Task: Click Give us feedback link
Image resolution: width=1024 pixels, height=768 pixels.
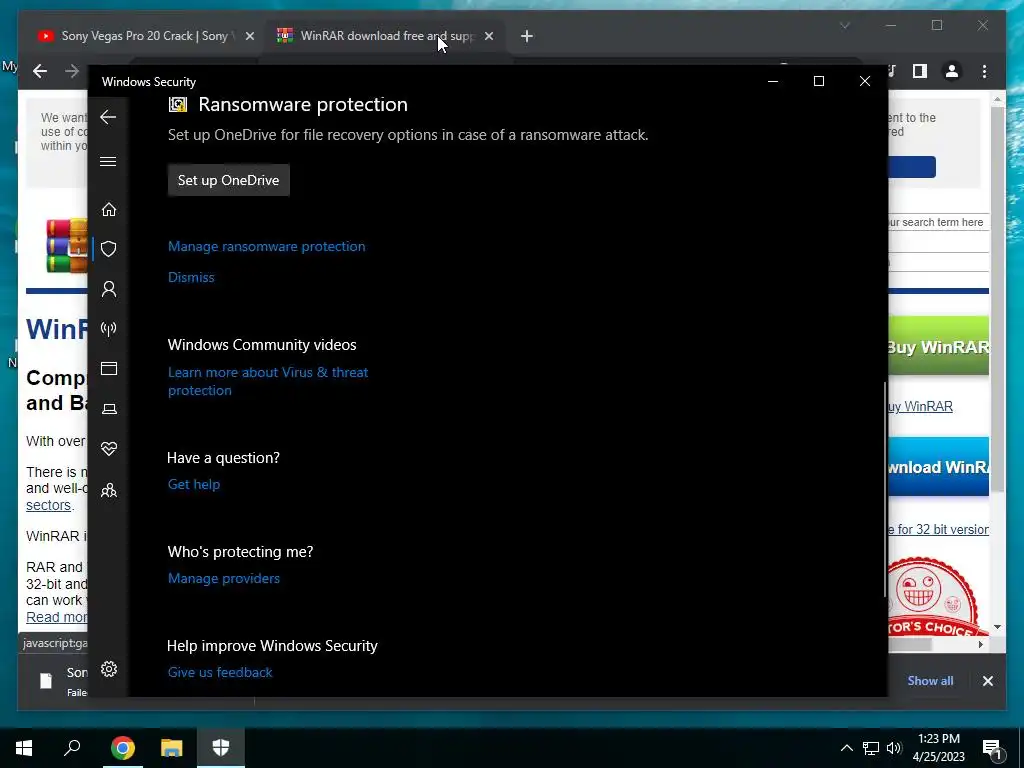Action: point(220,672)
